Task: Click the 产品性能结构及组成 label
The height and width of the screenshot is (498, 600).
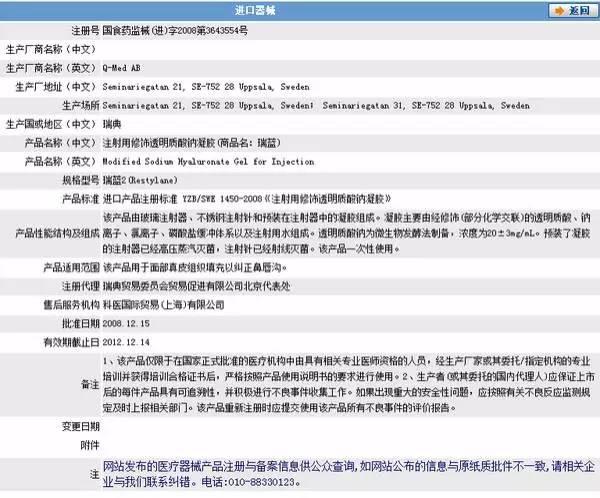Action: pyautogui.click(x=57, y=233)
